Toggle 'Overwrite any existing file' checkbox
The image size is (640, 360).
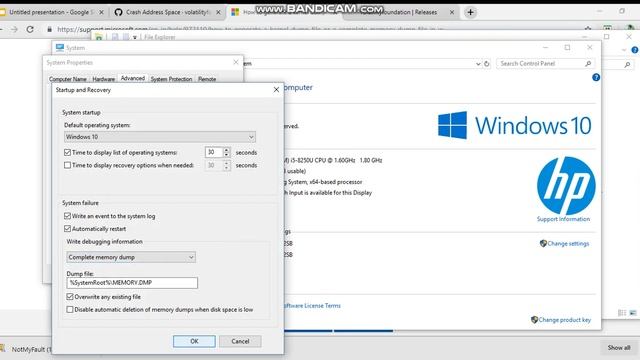coord(70,297)
